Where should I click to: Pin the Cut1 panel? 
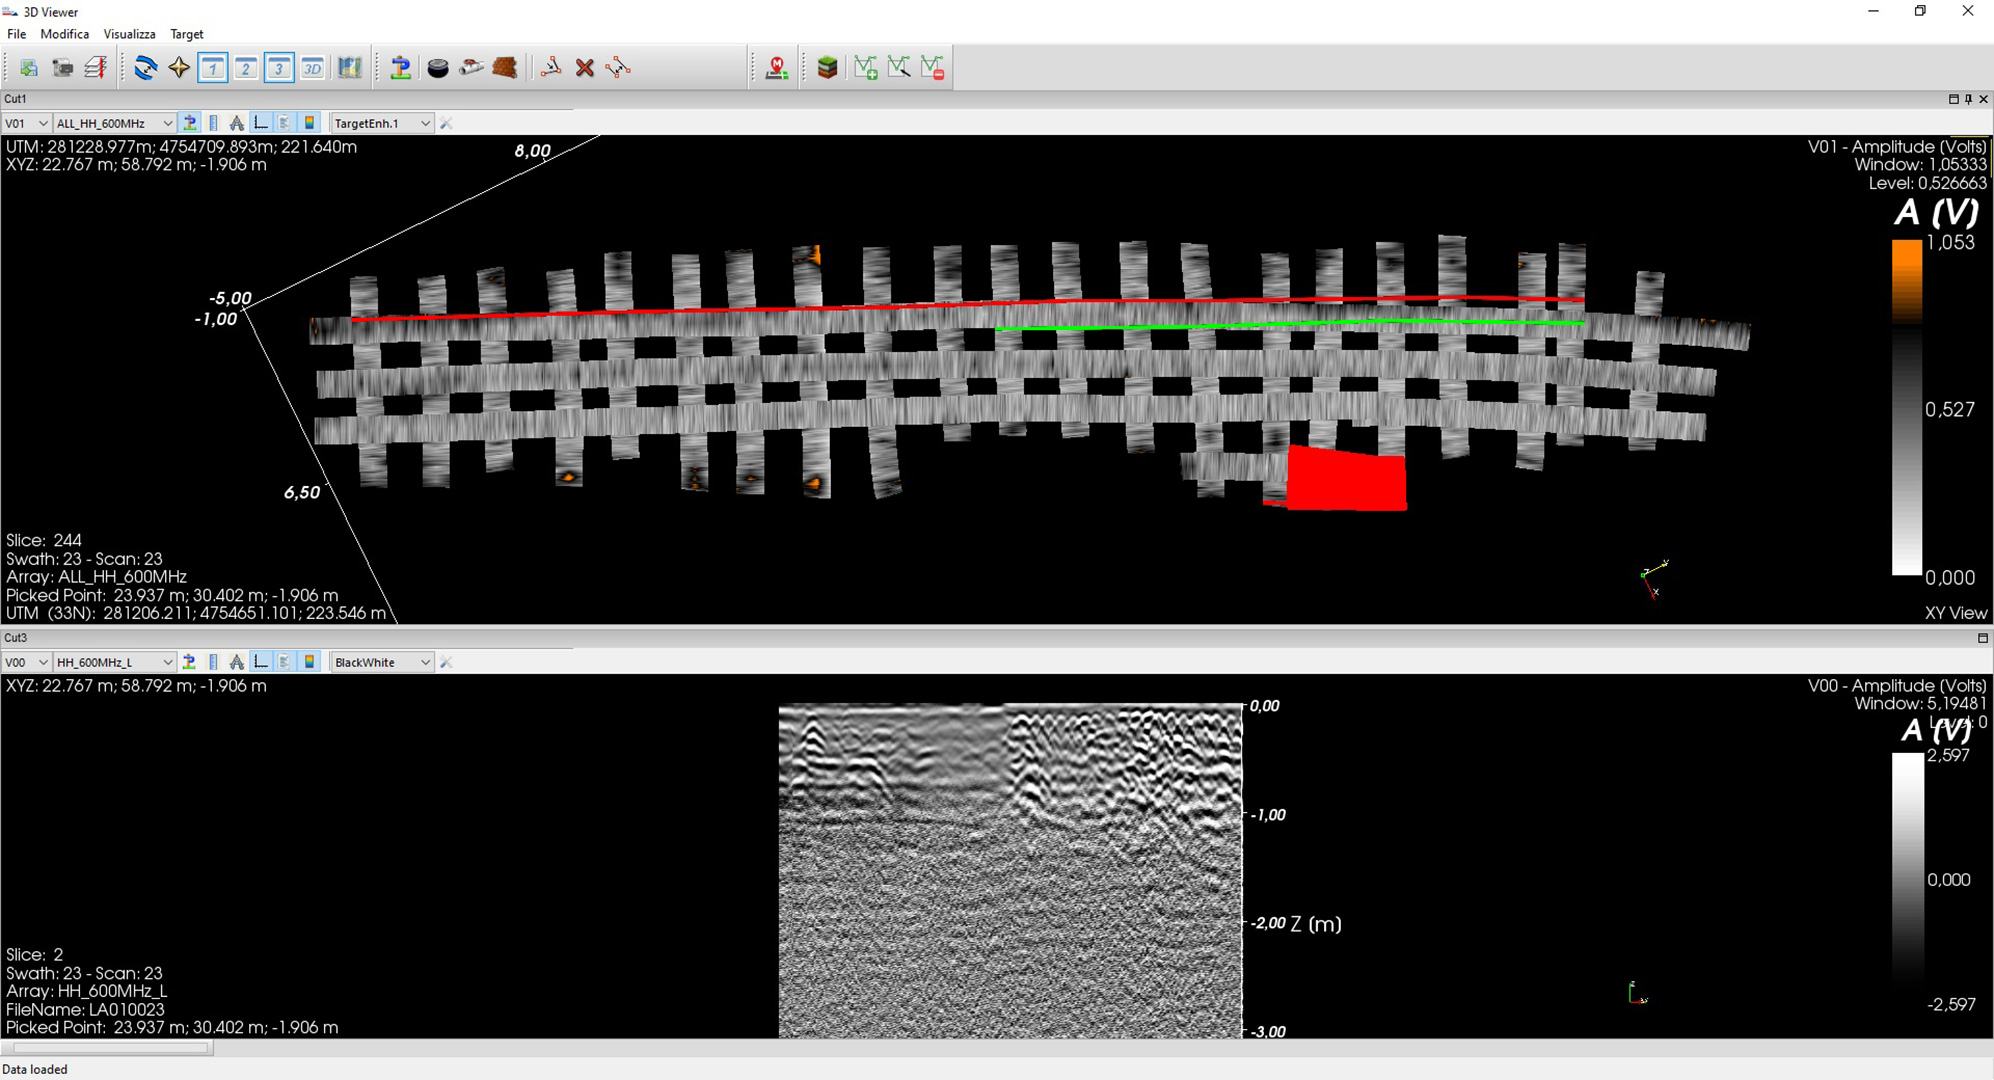click(1968, 99)
